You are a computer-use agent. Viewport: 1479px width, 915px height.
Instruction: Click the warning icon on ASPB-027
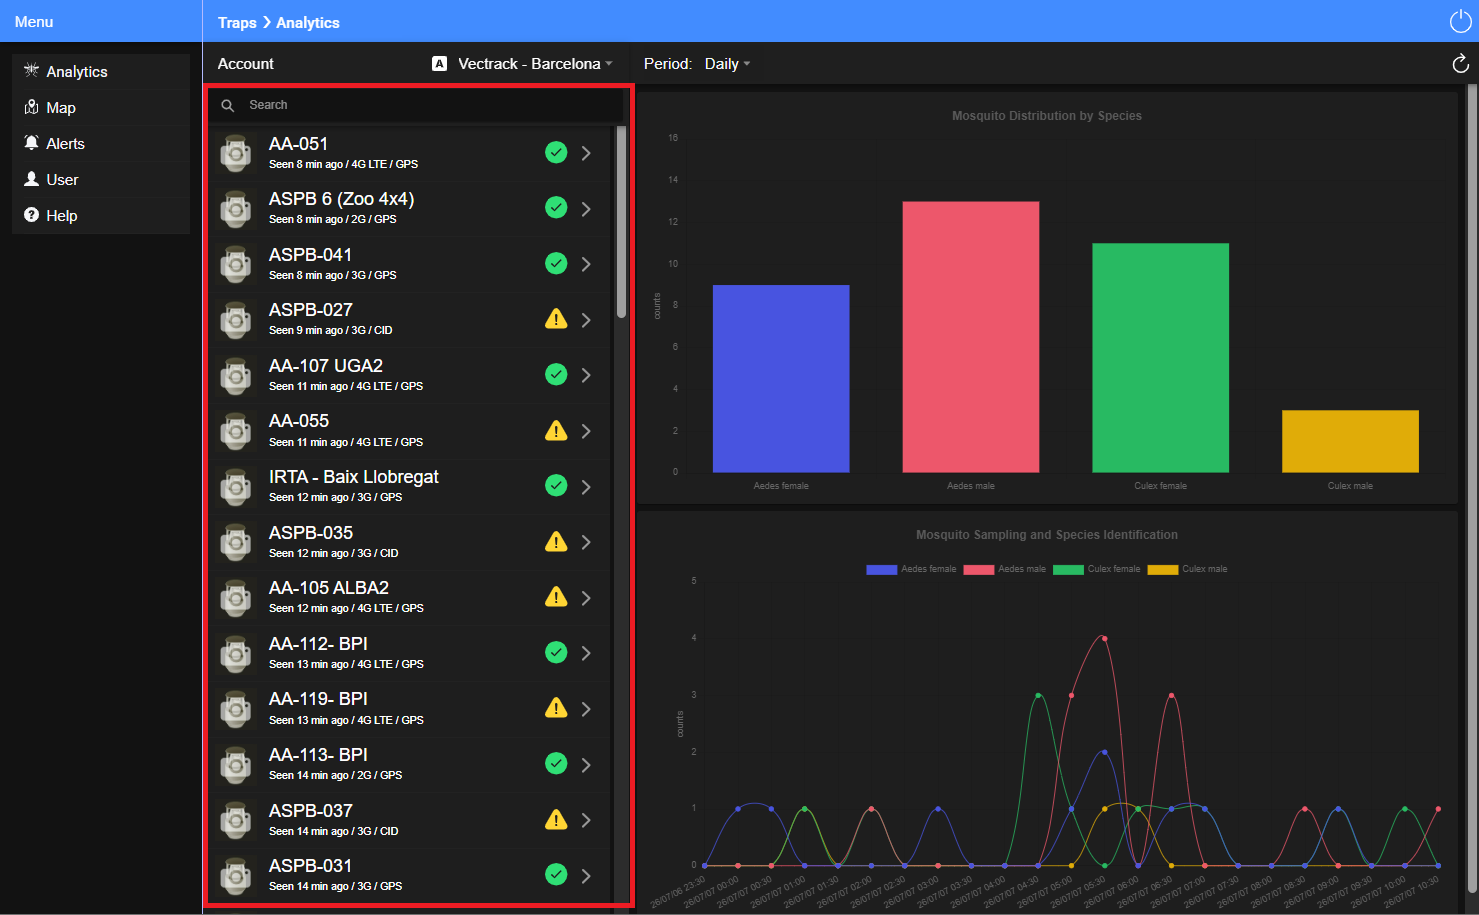(556, 319)
